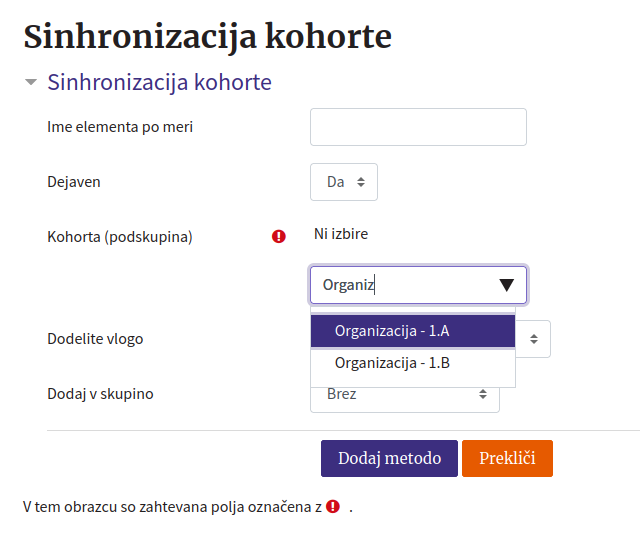Click required icon in the footer note
This screenshot has height=545, width=640.
click(x=333, y=507)
